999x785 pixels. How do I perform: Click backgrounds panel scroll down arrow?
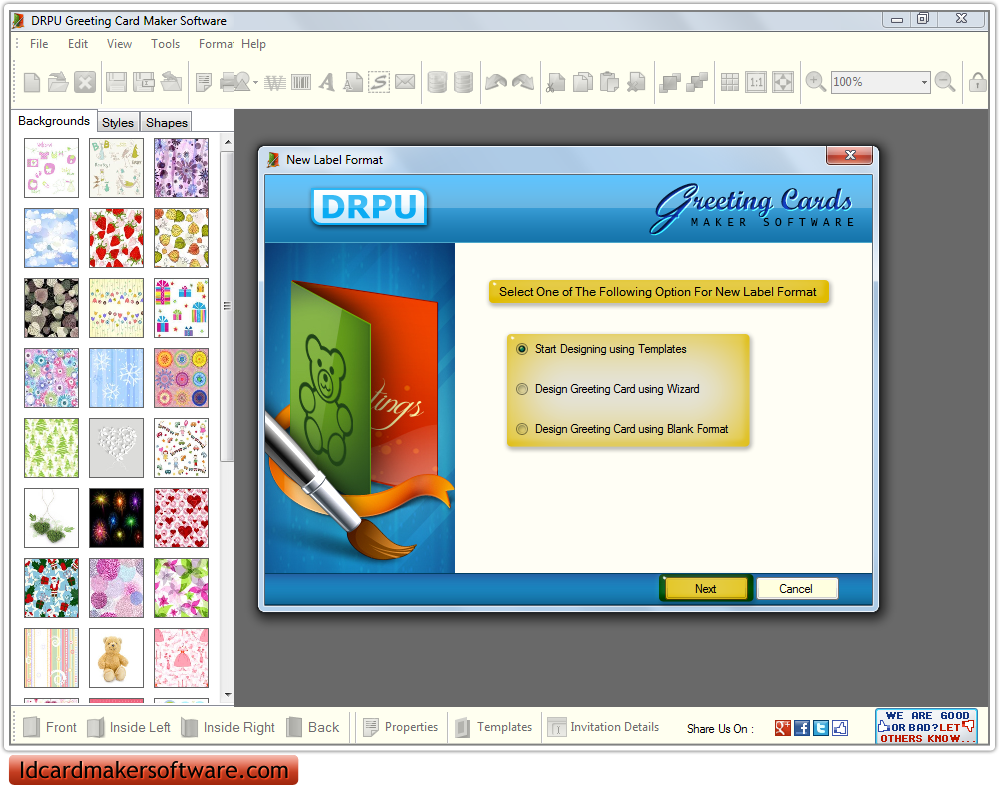[x=227, y=695]
